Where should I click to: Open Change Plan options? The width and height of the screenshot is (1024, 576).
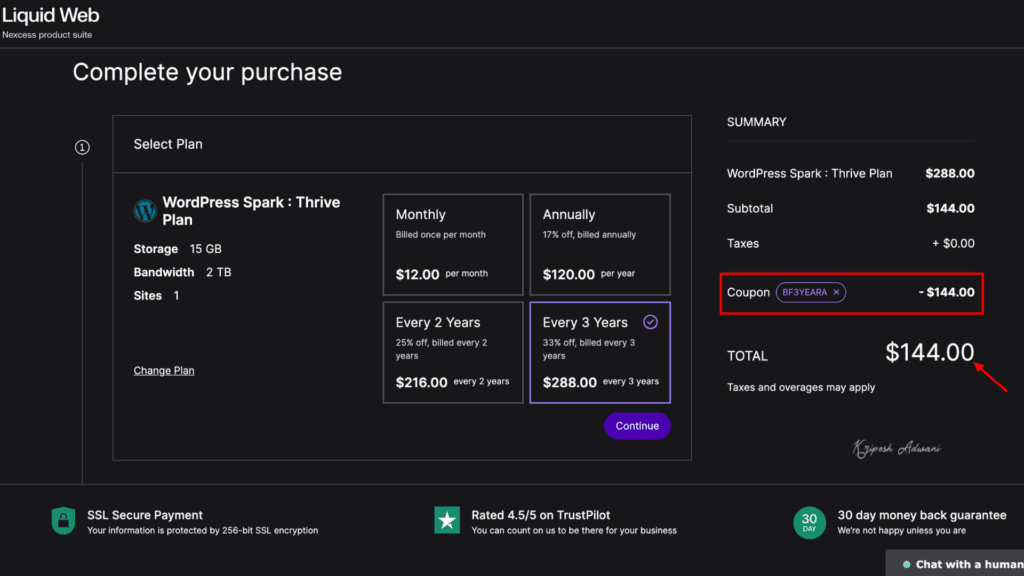163,370
